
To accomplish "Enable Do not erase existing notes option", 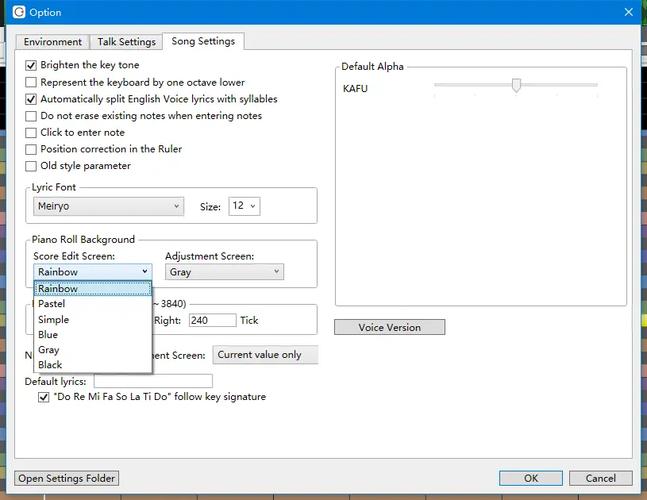I will (31, 116).
